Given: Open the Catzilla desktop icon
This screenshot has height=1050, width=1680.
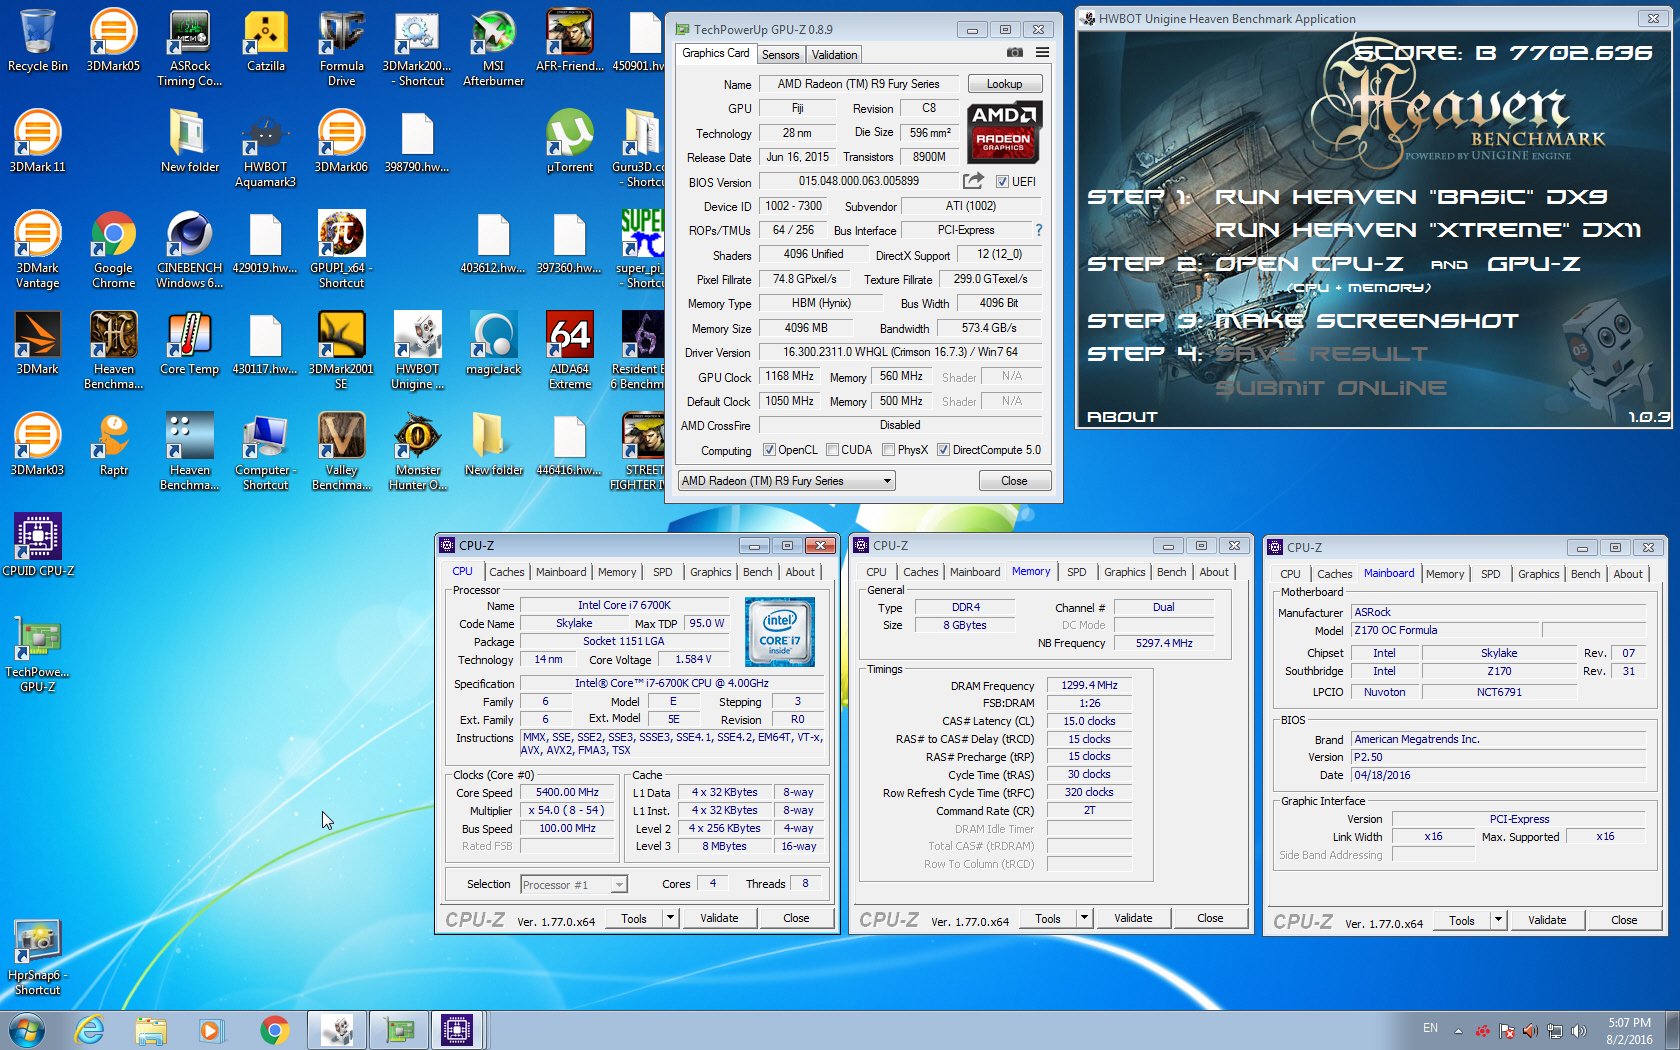Looking at the screenshot, I should 265,41.
